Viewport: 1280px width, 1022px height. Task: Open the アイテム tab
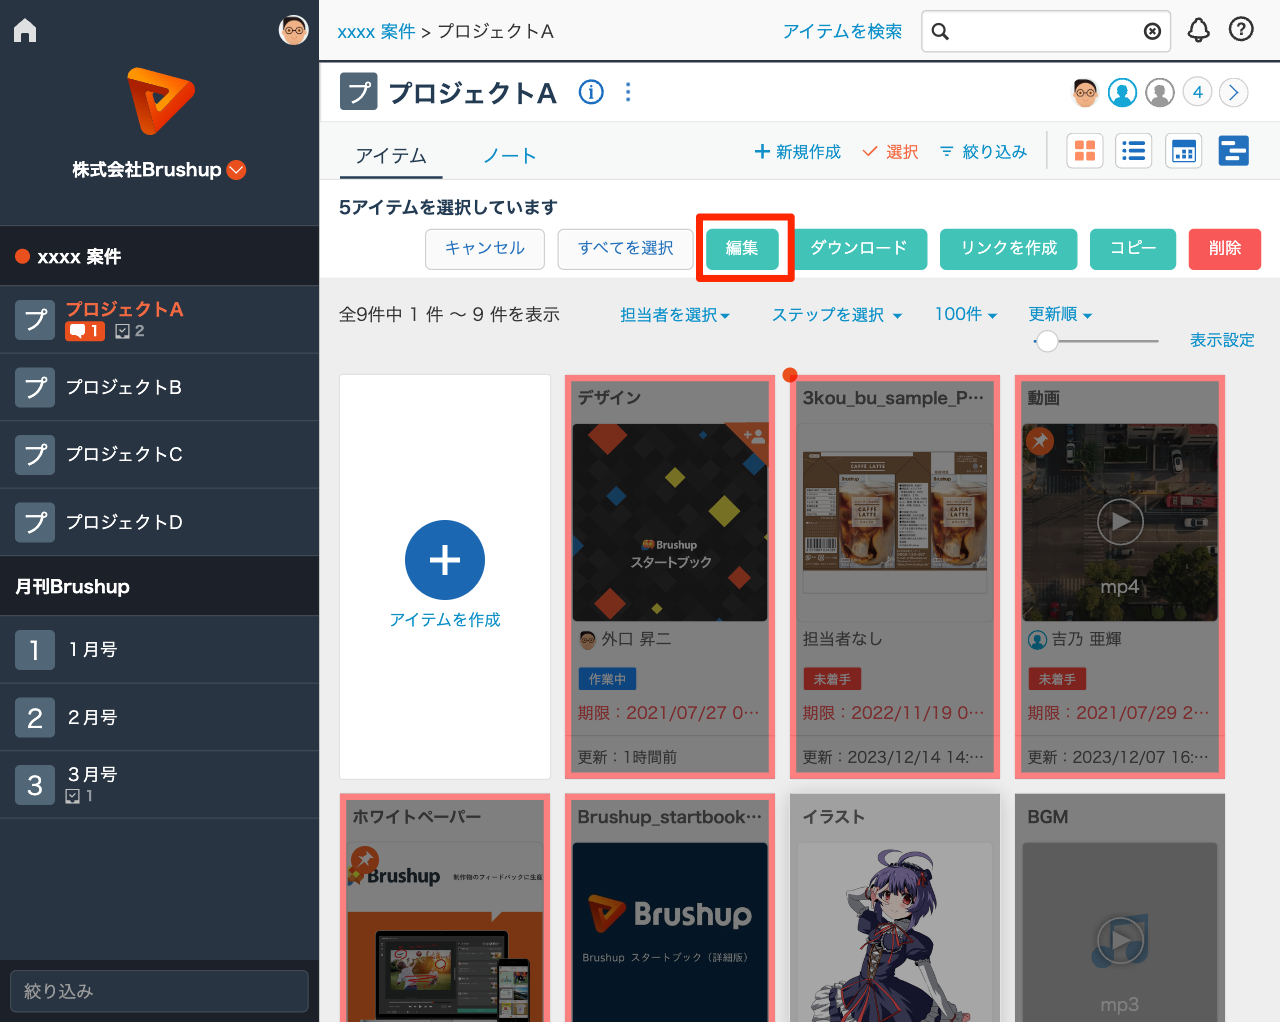pos(391,156)
